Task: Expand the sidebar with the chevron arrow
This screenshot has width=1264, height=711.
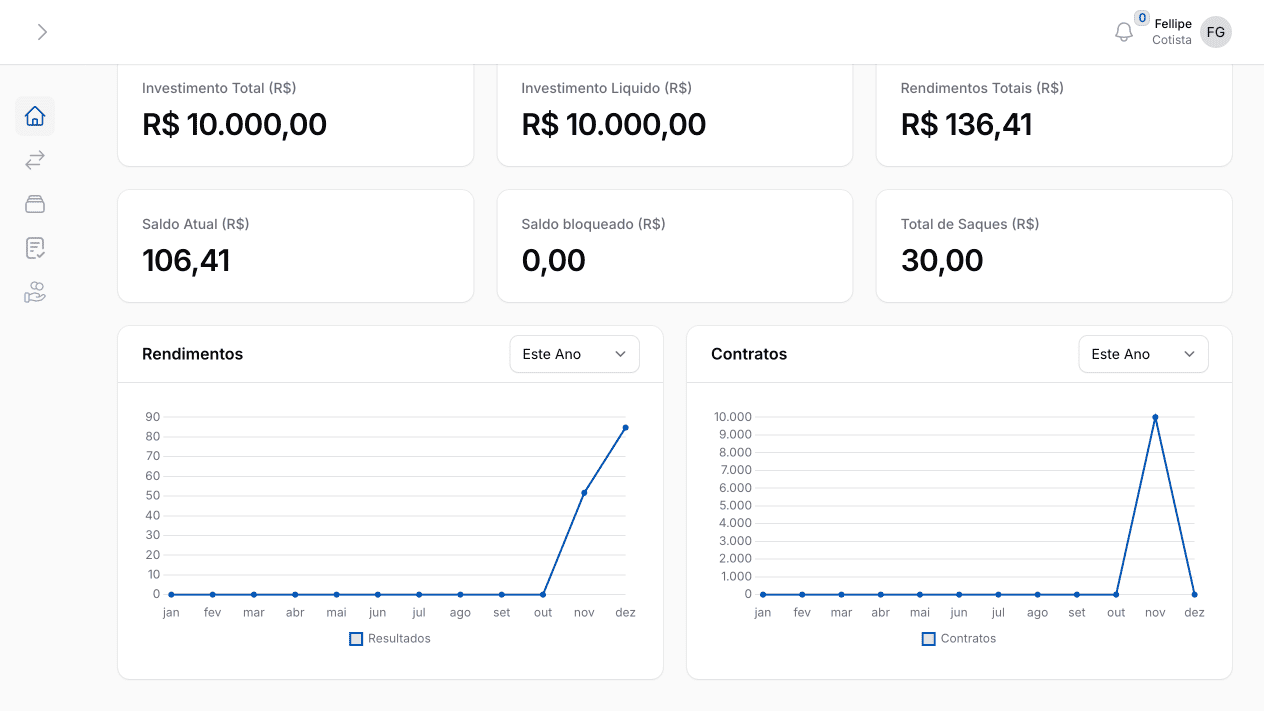Action: [x=42, y=32]
